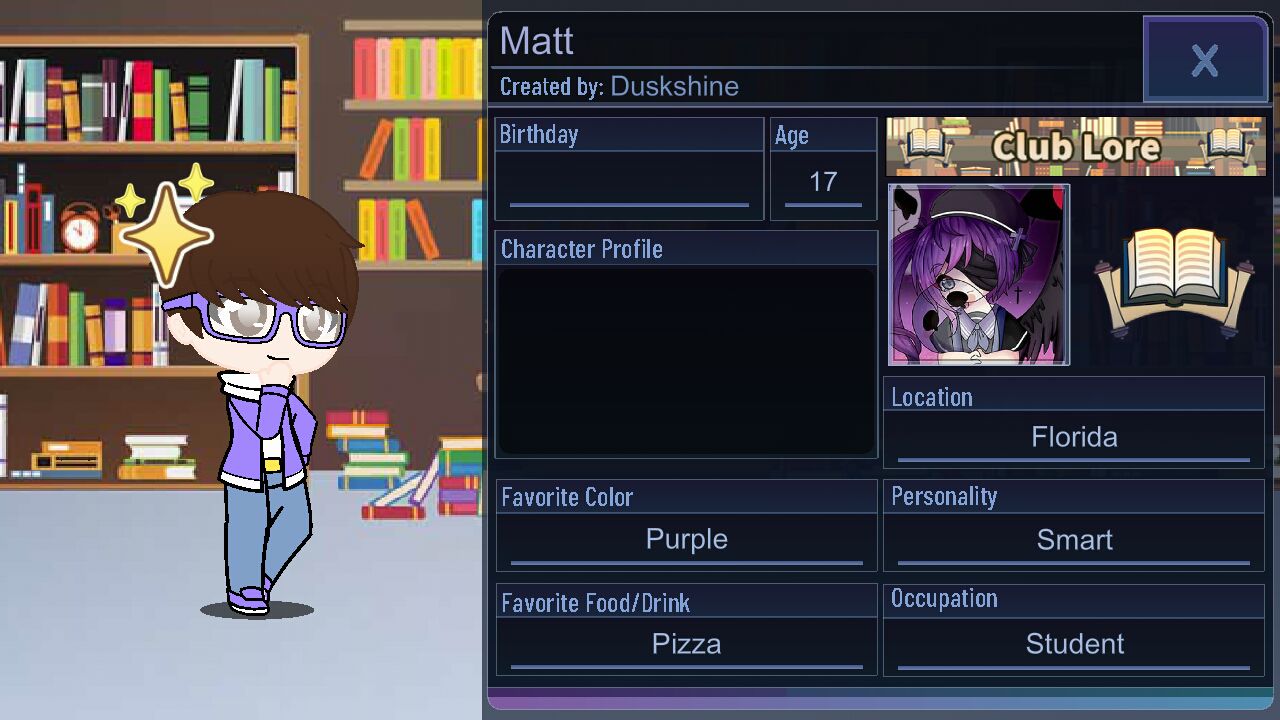The height and width of the screenshot is (720, 1280).
Task: Click the red alarm clock on the shelf
Action: pyautogui.click(x=80, y=228)
